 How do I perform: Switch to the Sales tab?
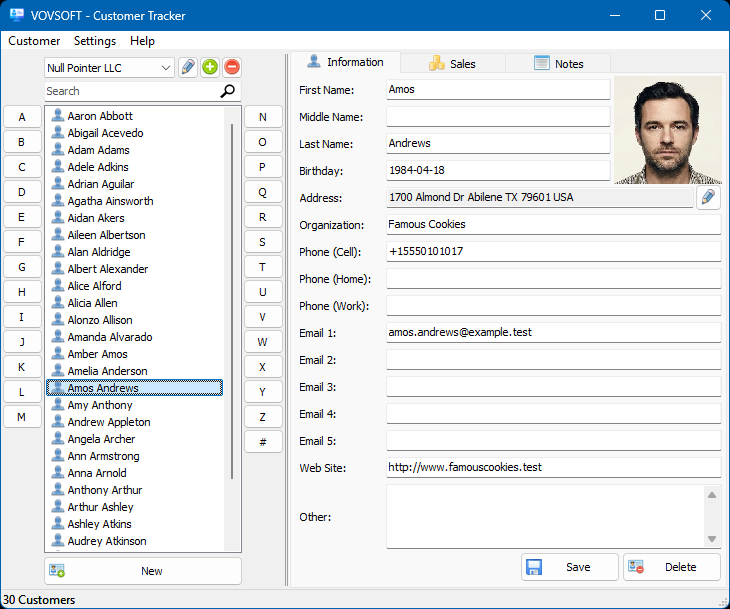pyautogui.click(x=452, y=63)
